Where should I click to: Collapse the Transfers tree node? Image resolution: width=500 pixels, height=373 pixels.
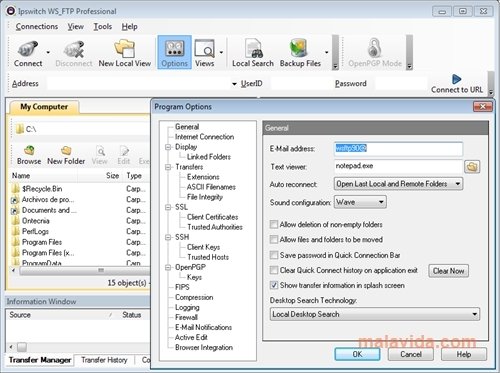pos(168,167)
